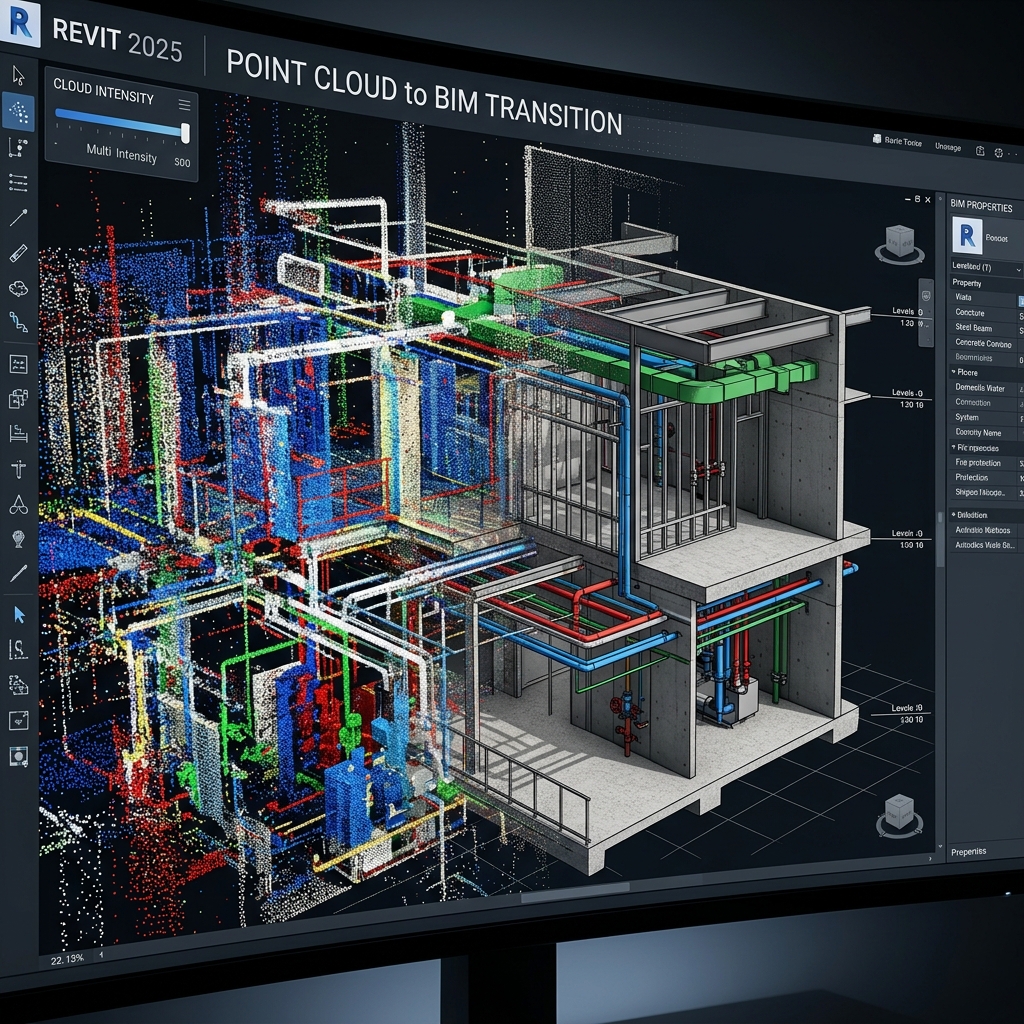Click the Revit R logo top-left

20,24
